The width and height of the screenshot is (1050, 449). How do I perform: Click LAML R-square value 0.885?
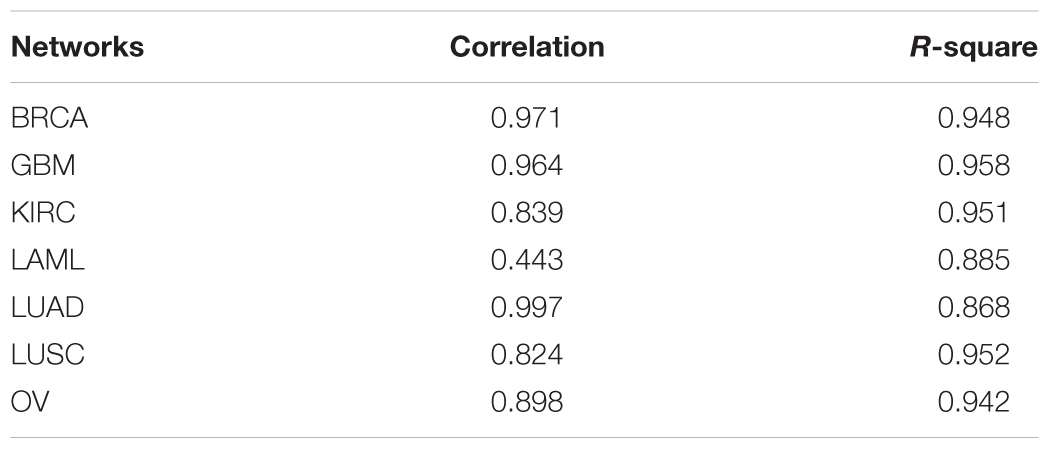coord(974,260)
